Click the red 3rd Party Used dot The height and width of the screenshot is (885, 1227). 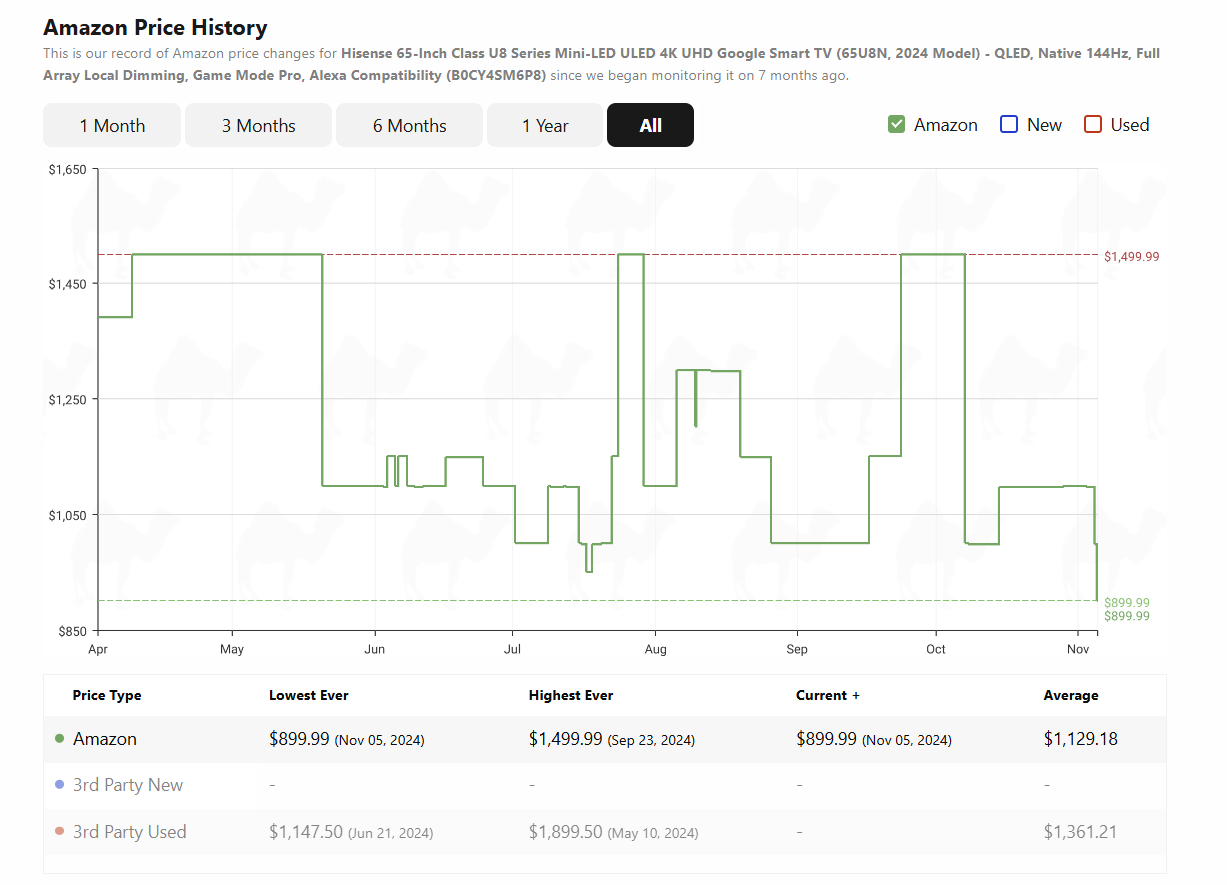pyautogui.click(x=60, y=832)
